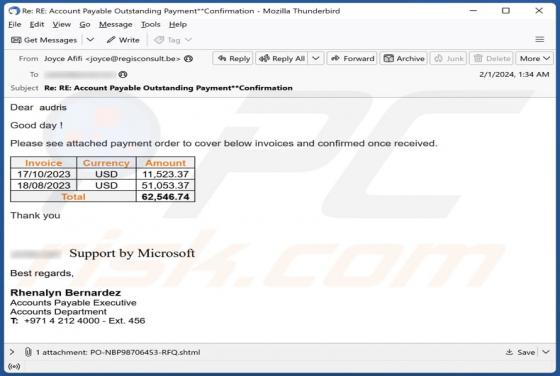Viewport: 560px width, 376px height.
Task: Open the Message menu
Action: tap(116, 24)
